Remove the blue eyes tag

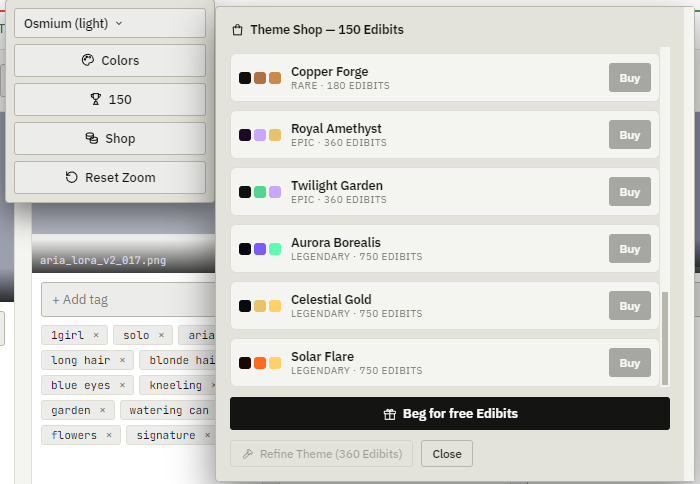coord(122,385)
